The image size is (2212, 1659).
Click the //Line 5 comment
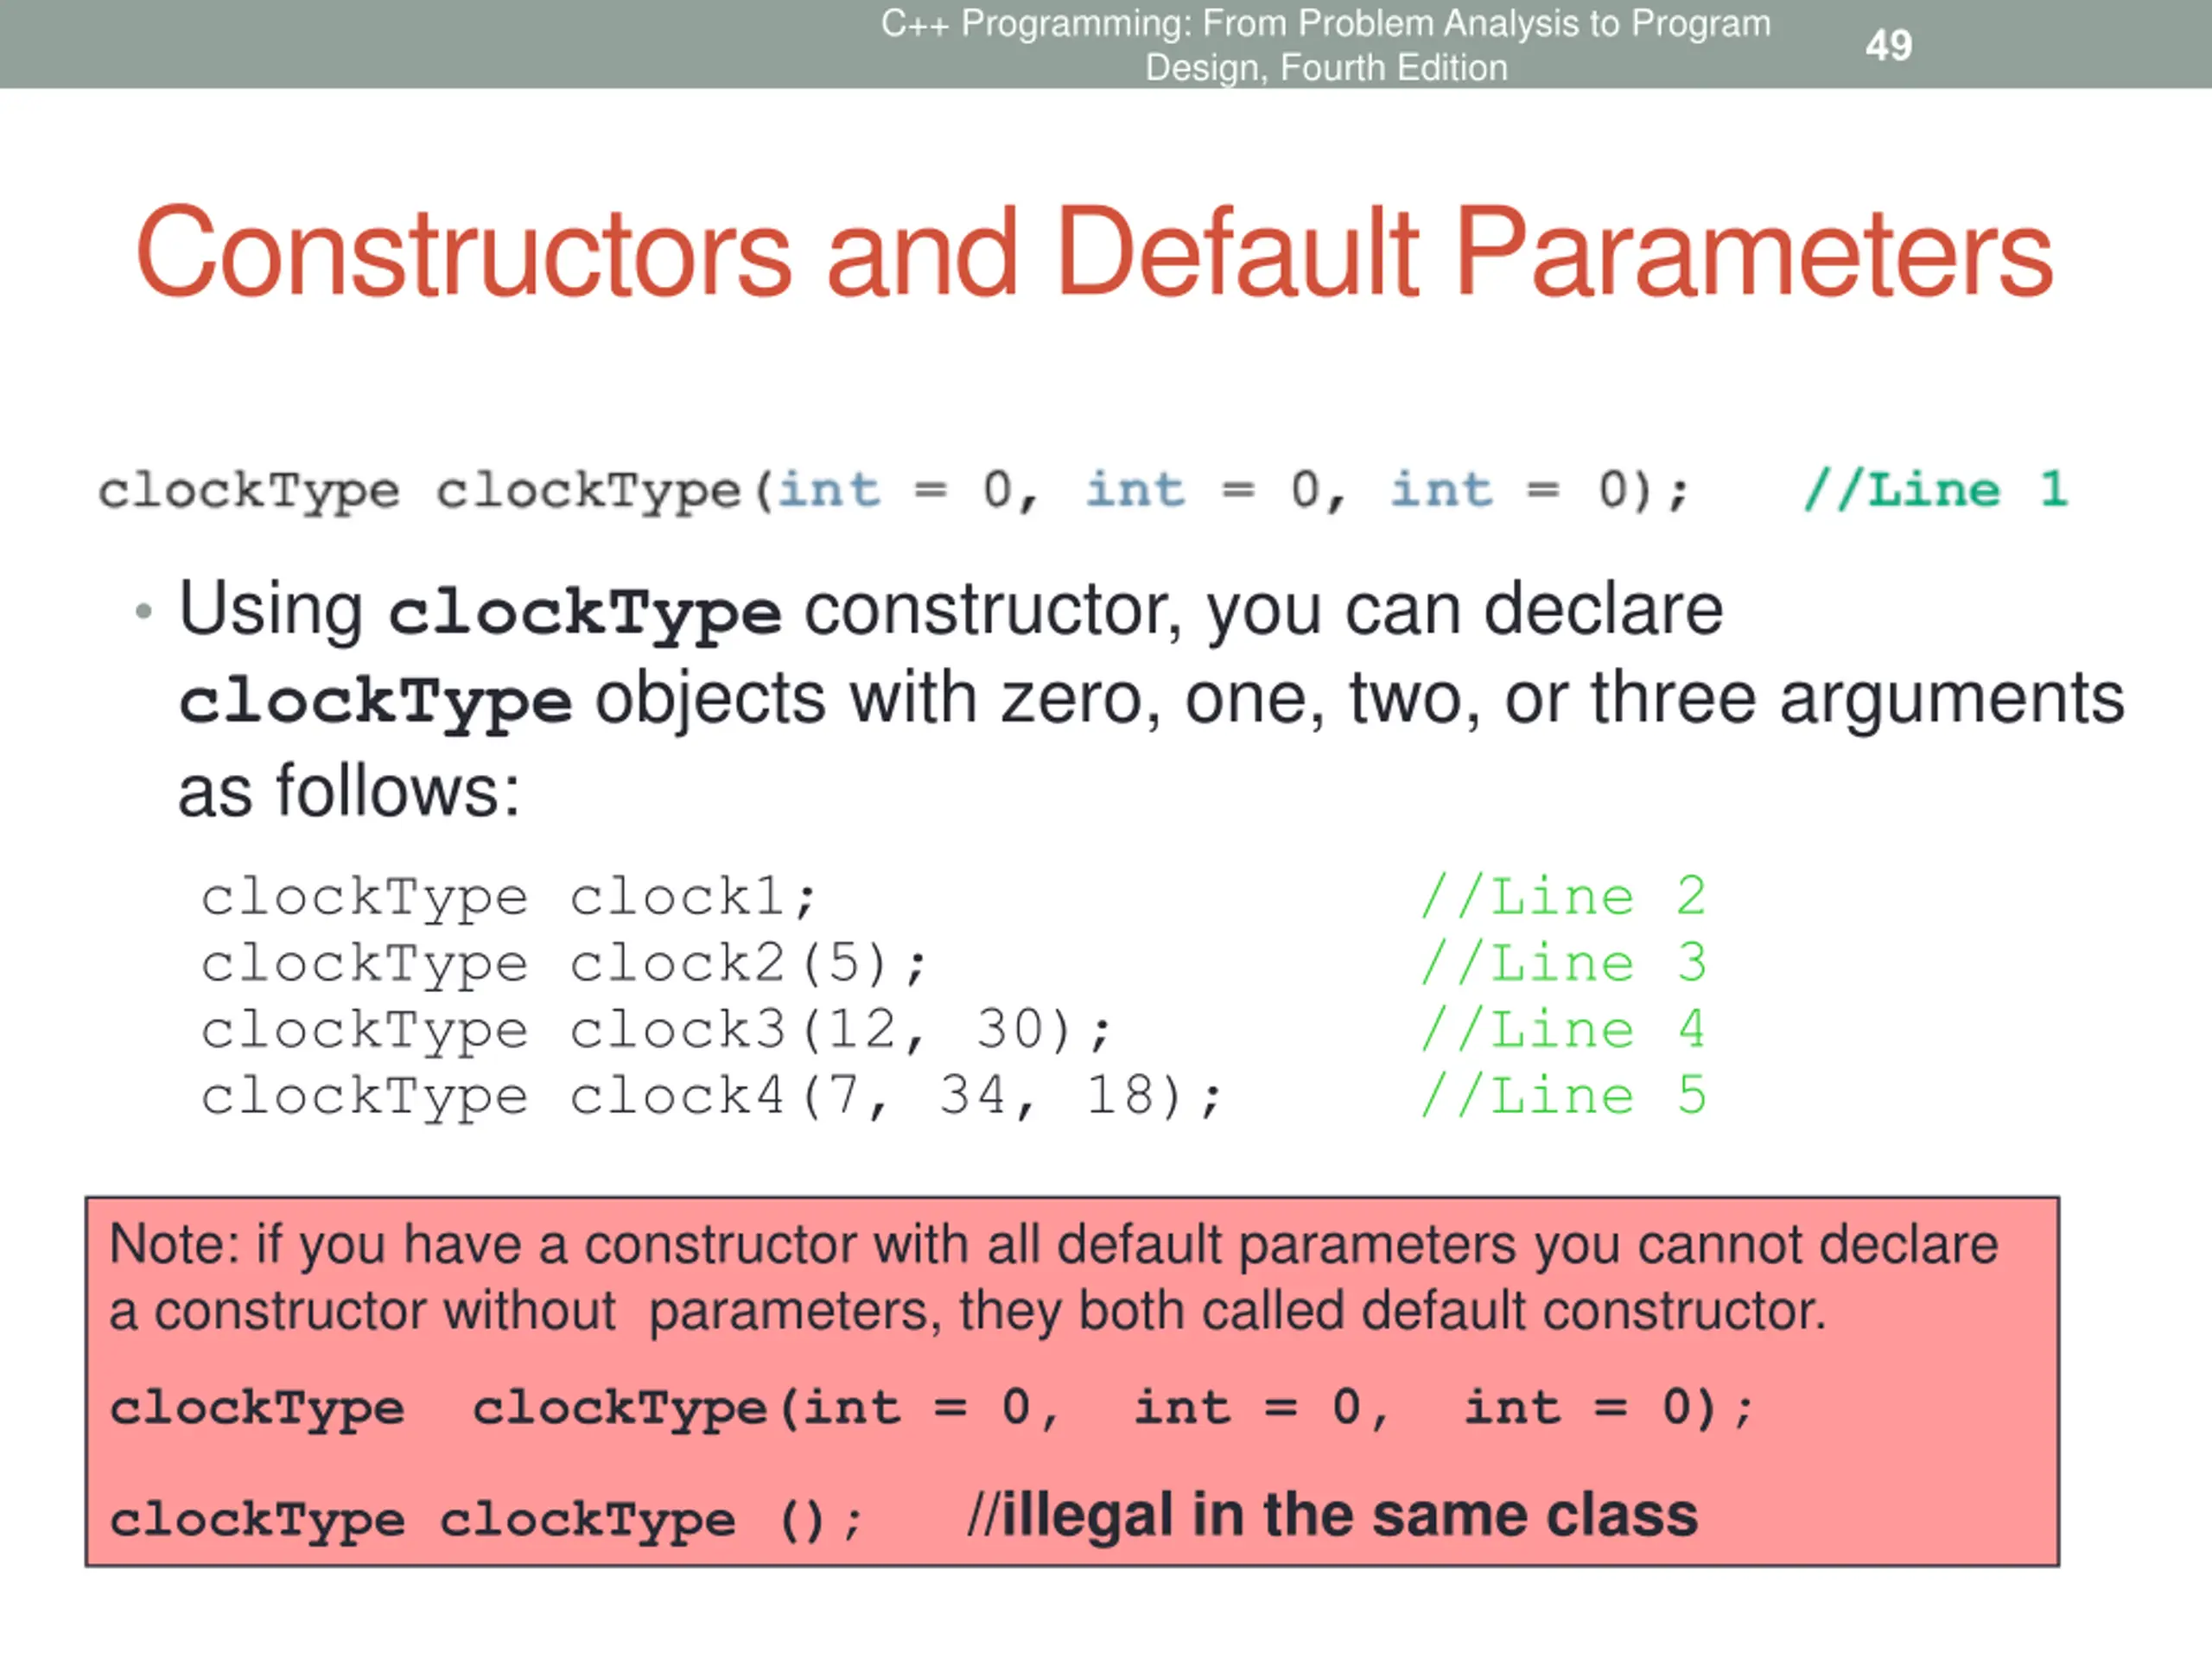pos(1563,1096)
